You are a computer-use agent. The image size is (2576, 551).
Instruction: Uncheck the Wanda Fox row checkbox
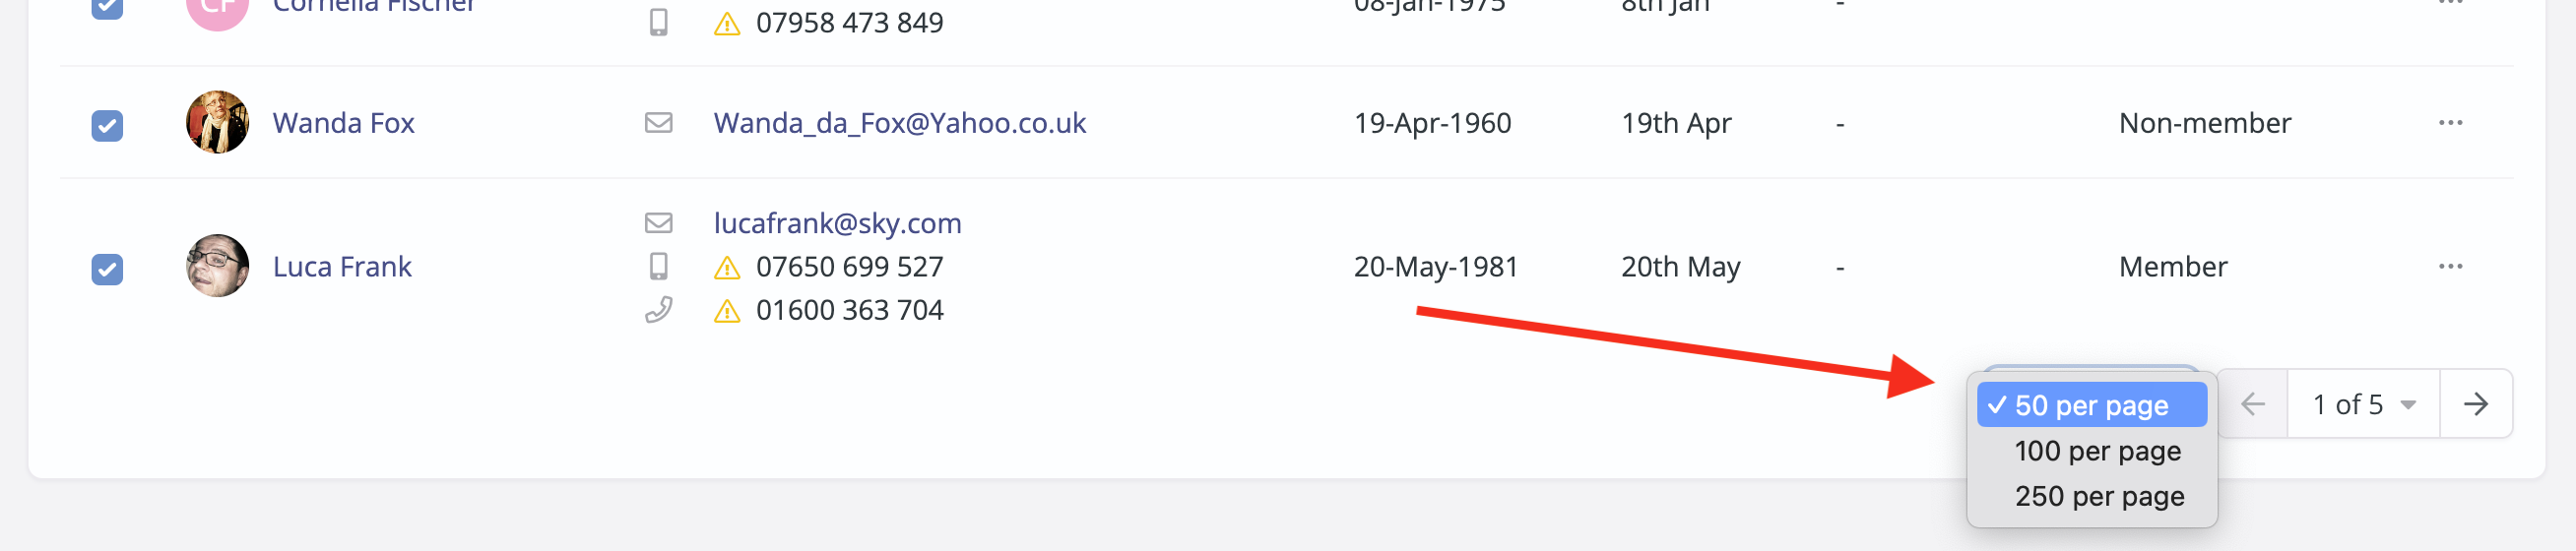click(x=107, y=125)
